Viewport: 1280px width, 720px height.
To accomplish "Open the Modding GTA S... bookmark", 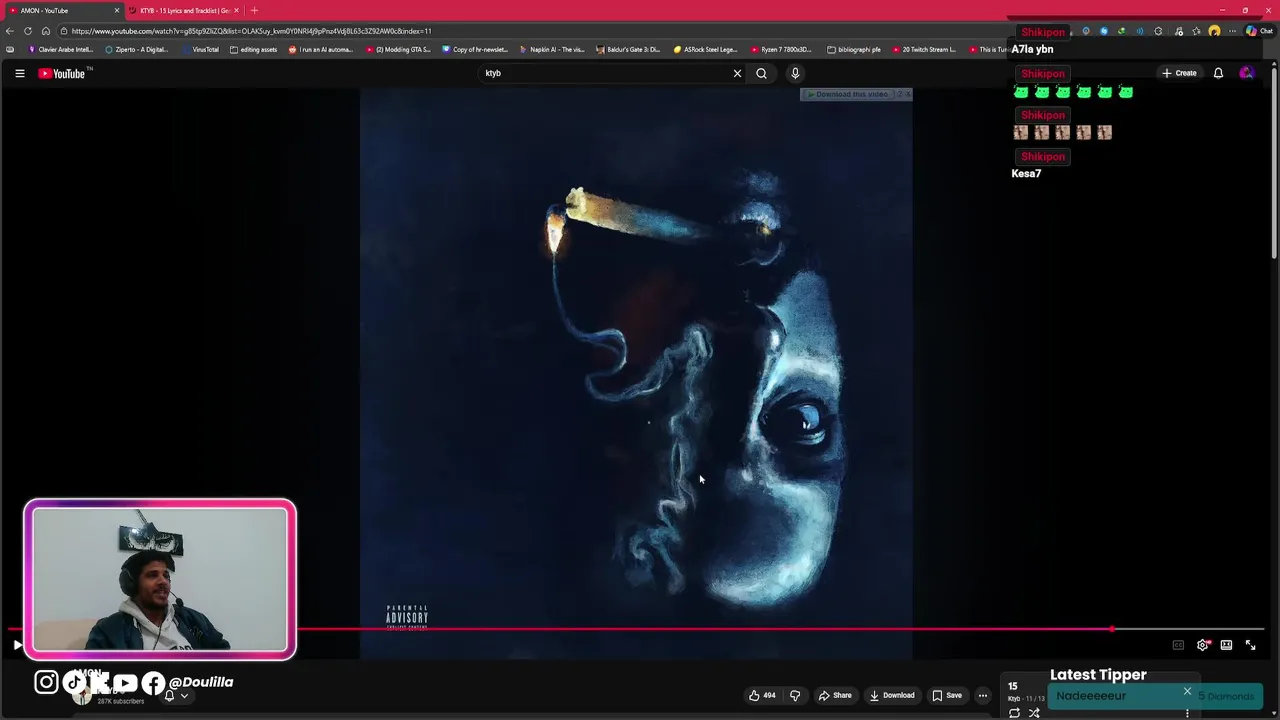I will (398, 49).
